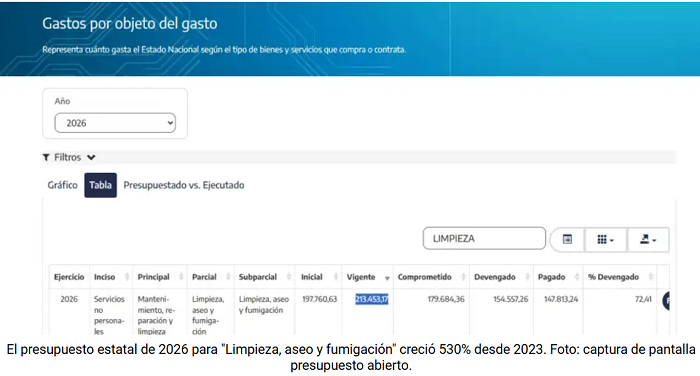Focus the search field containing LIMPIEZA
Viewport: 700px width, 376px height.
click(484, 238)
